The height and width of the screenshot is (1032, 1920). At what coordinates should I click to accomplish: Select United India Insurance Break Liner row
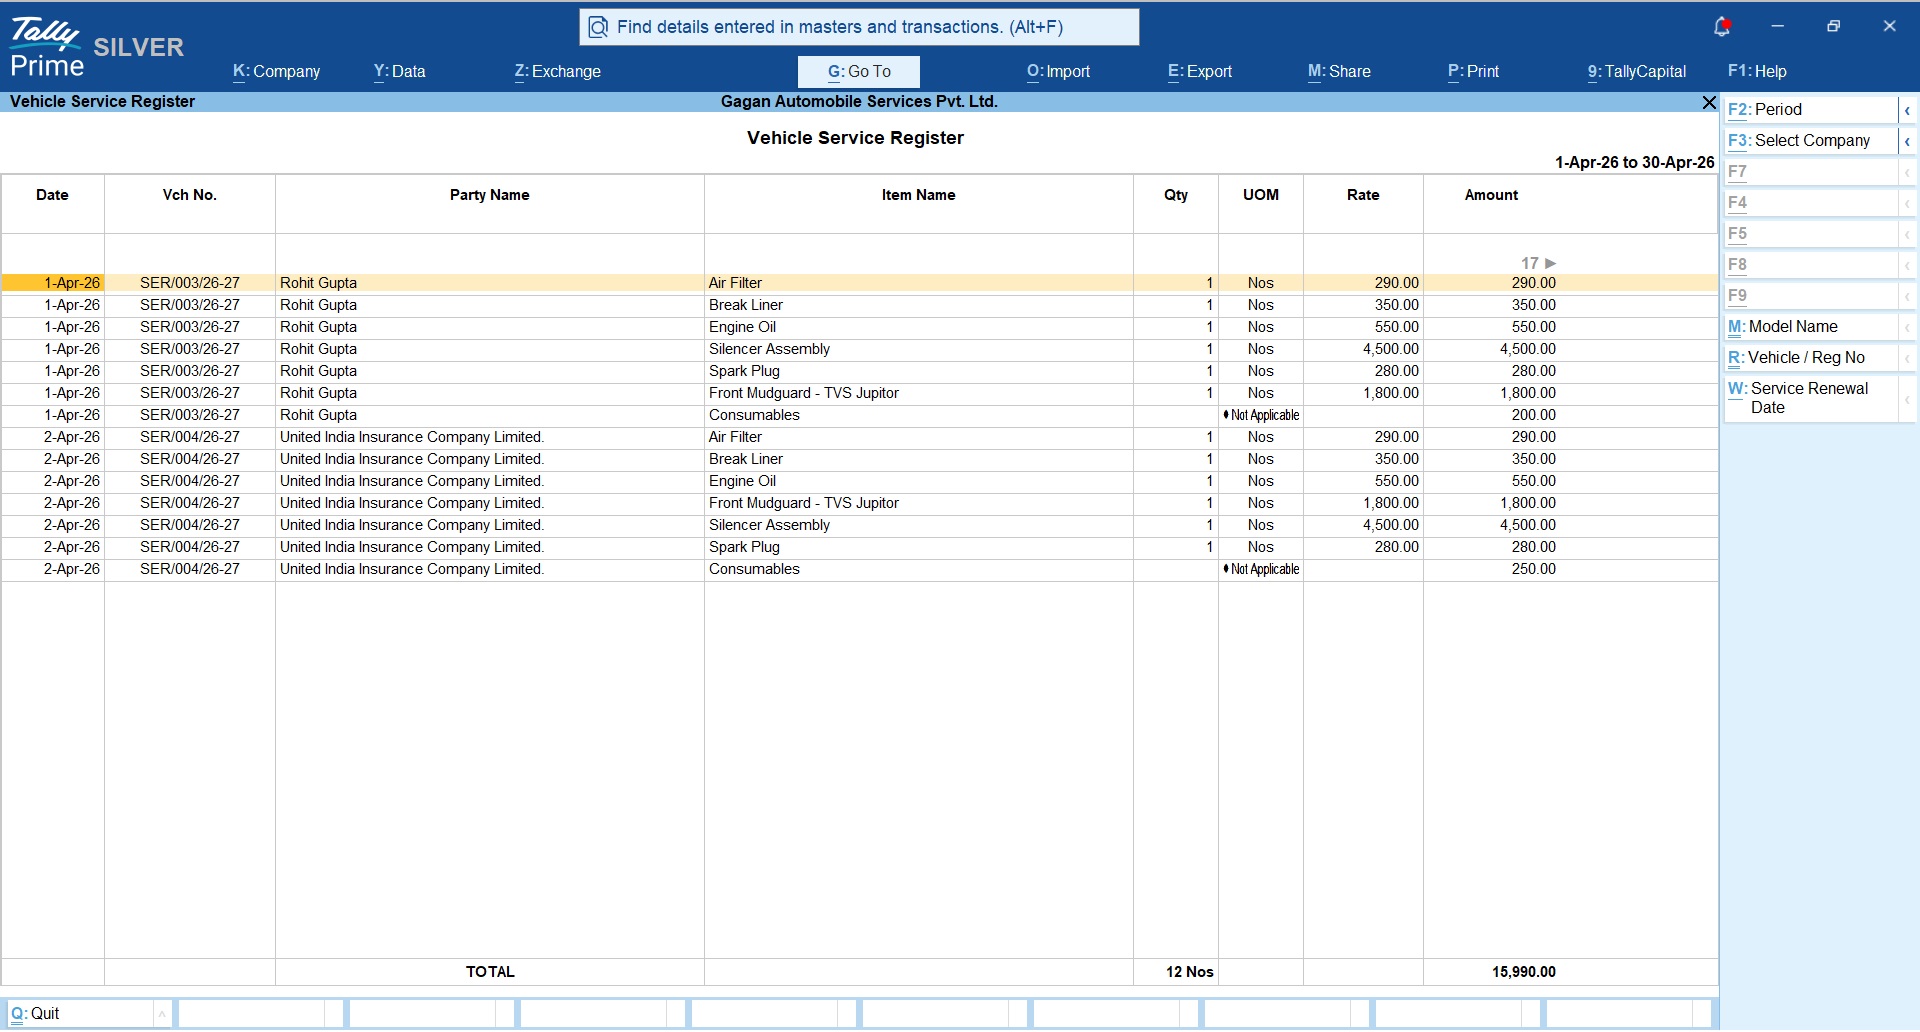(859, 459)
